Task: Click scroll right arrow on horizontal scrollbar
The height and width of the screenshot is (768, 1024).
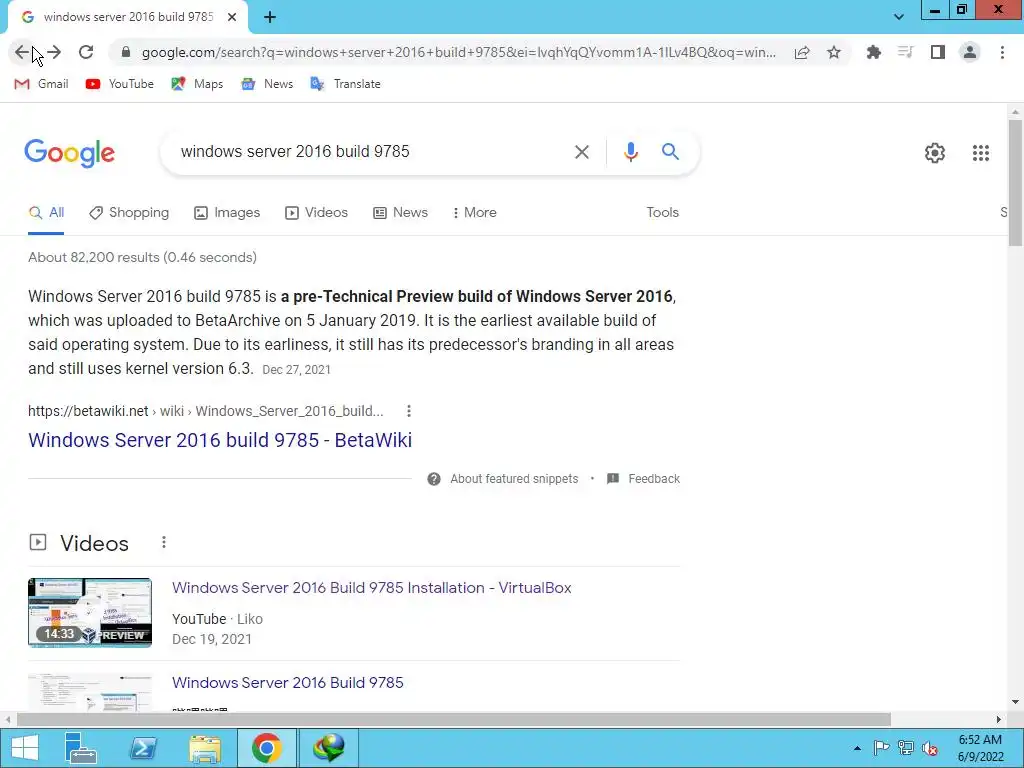Action: 999,719
